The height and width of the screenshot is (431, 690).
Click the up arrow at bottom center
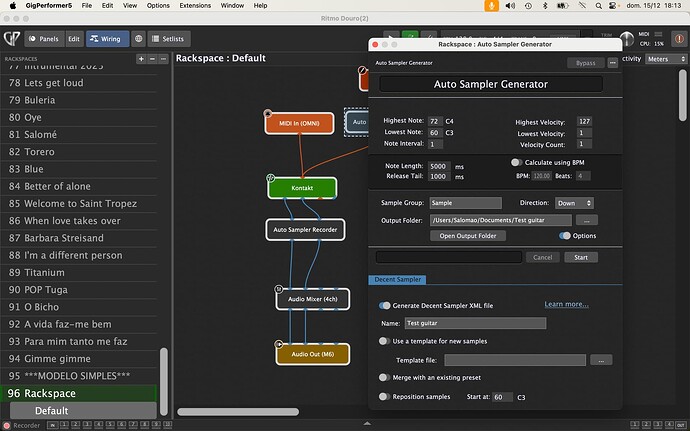point(367,424)
